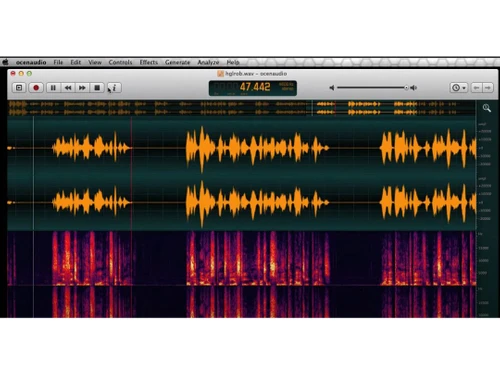Minimize the ocenaudio window
The width and height of the screenshot is (500, 375).
pyautogui.click(x=21, y=73)
